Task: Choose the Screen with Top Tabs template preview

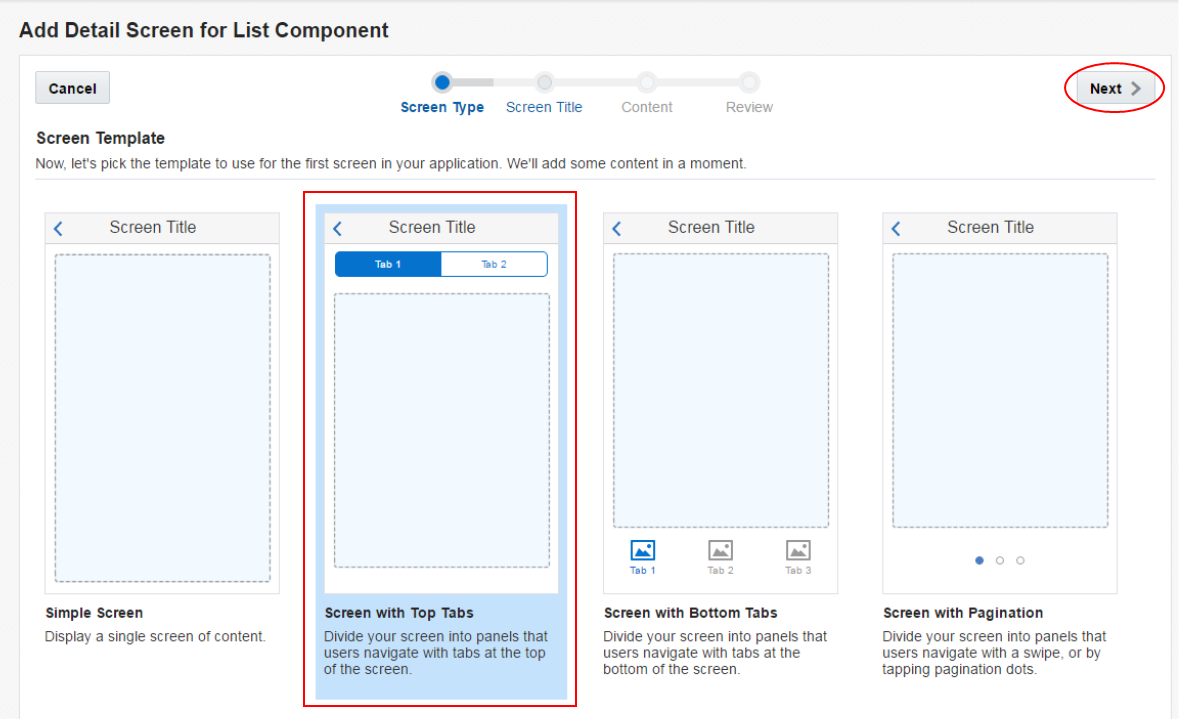Action: point(441,403)
